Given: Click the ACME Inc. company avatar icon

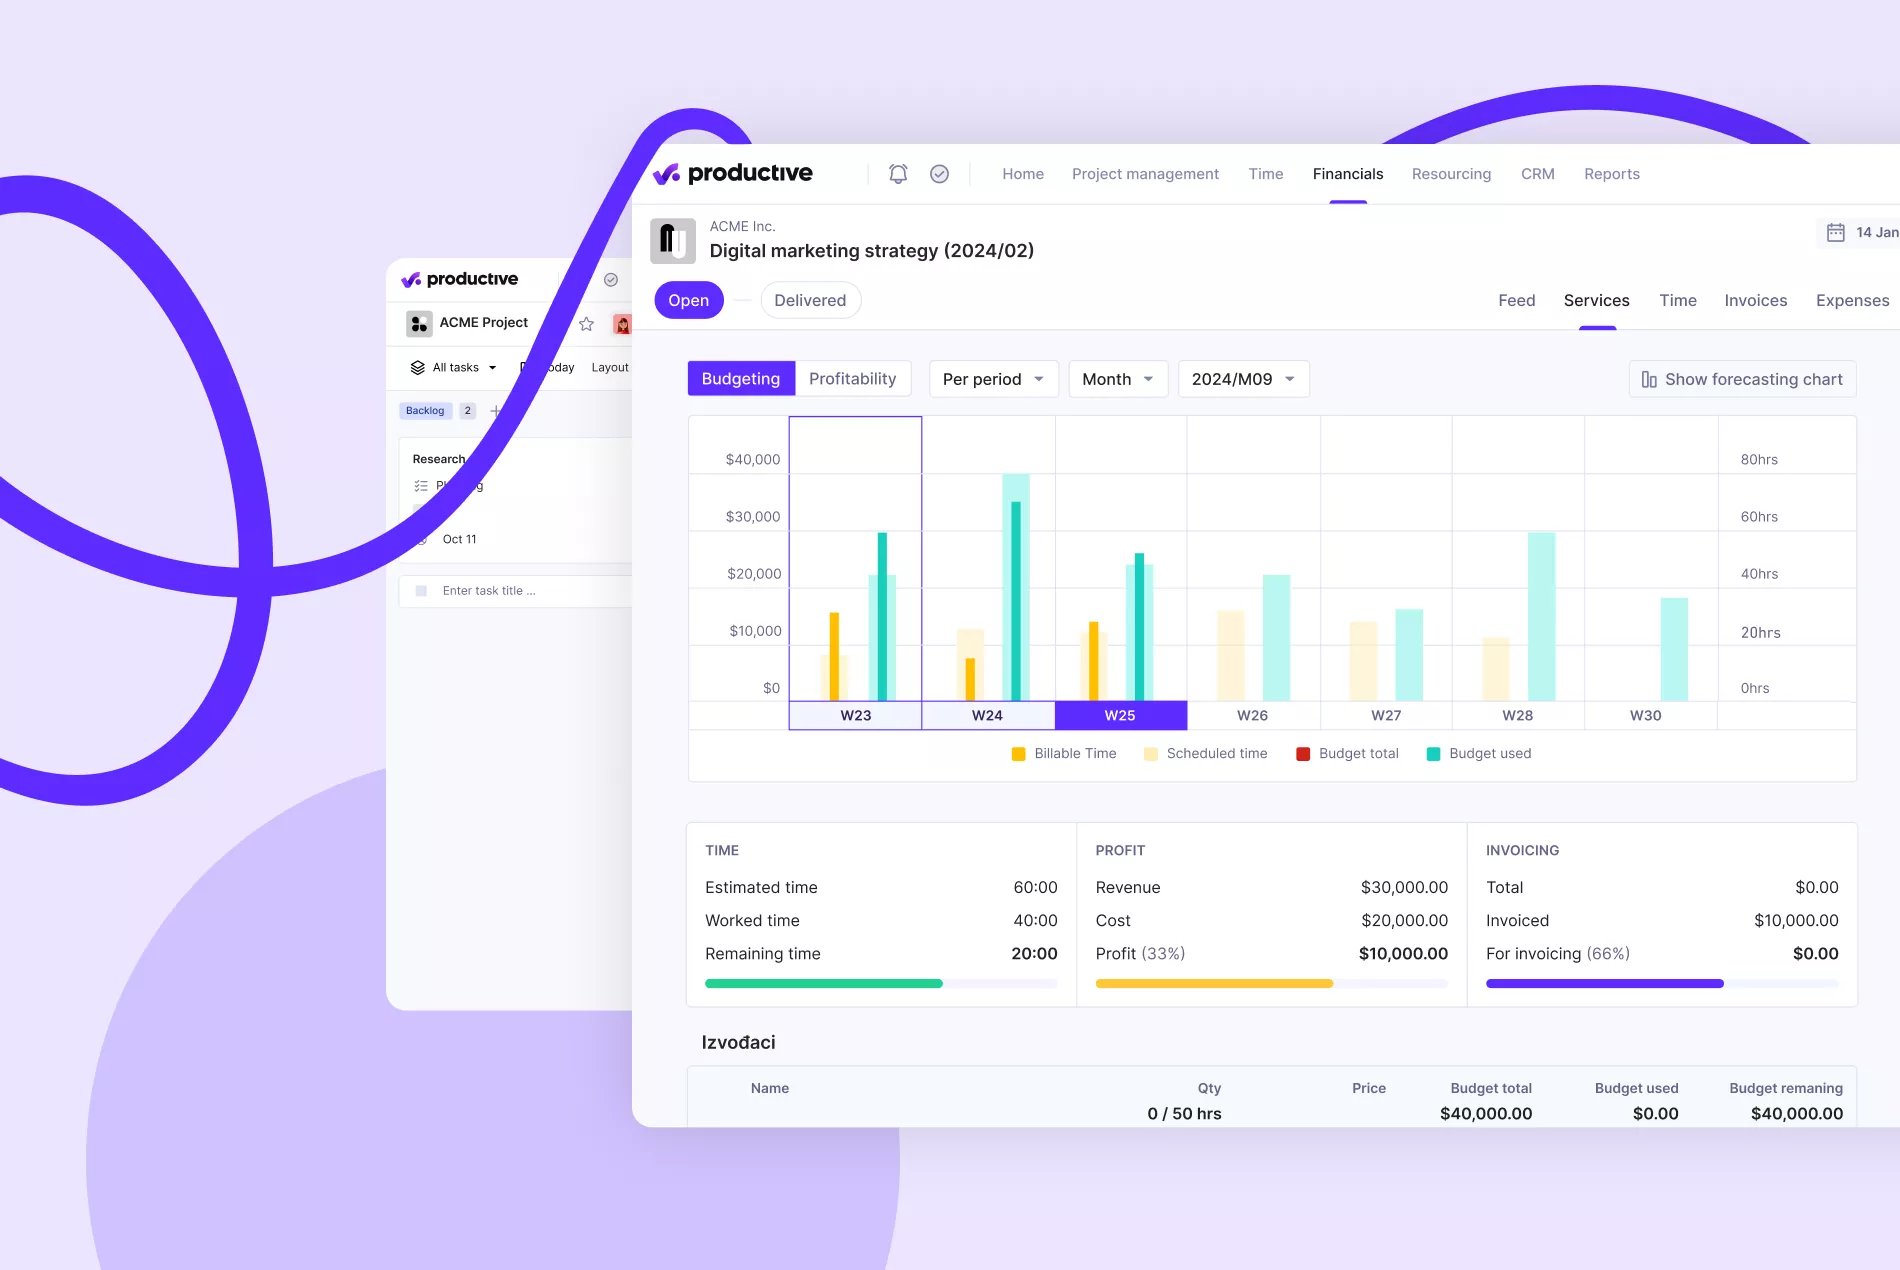Looking at the screenshot, I should coord(673,241).
